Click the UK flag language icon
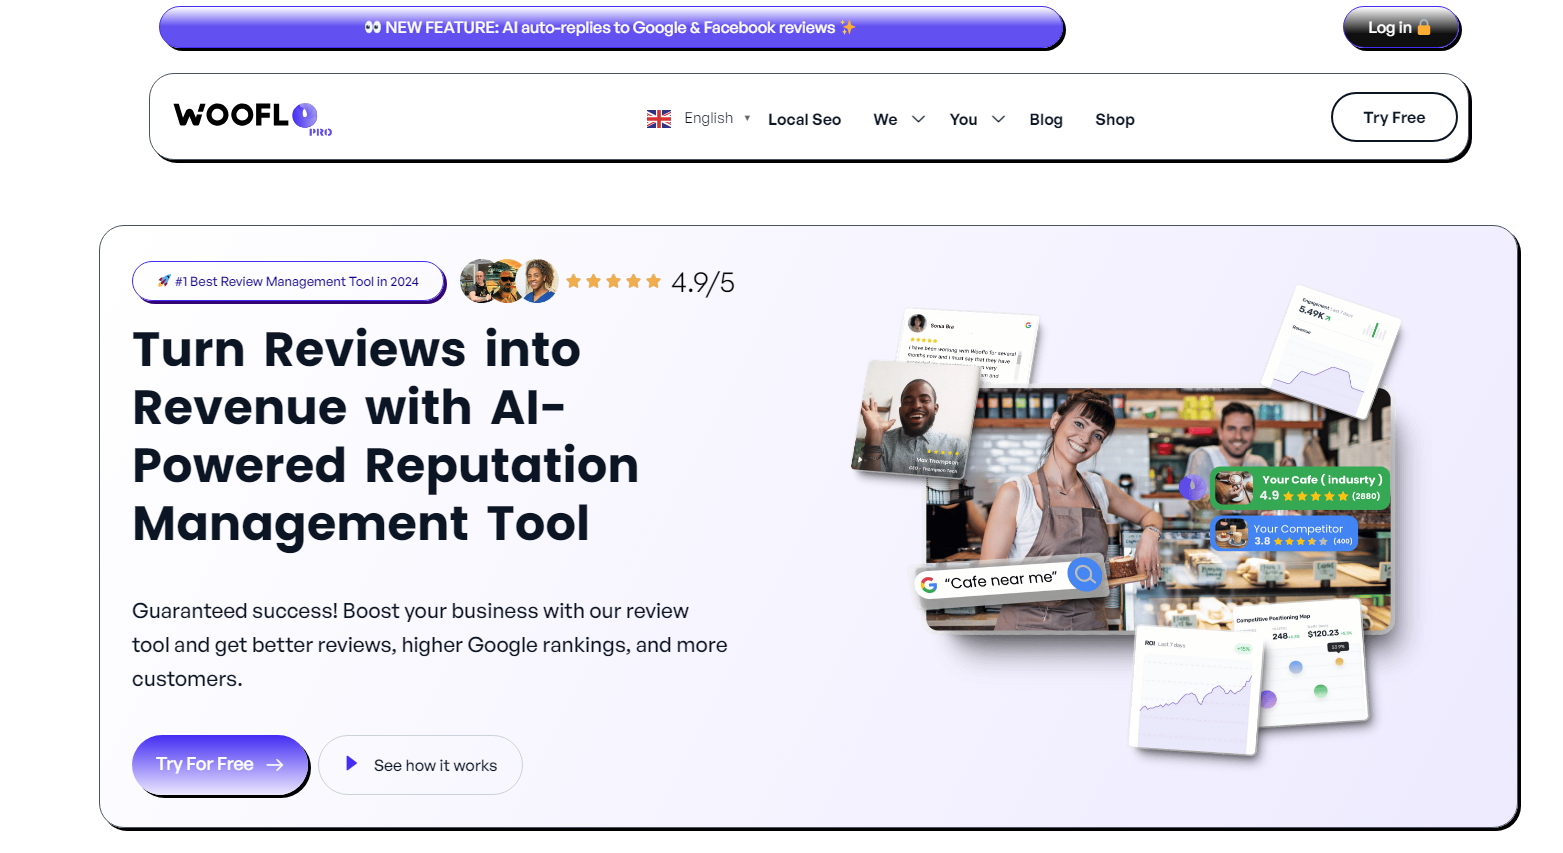 [x=658, y=119]
